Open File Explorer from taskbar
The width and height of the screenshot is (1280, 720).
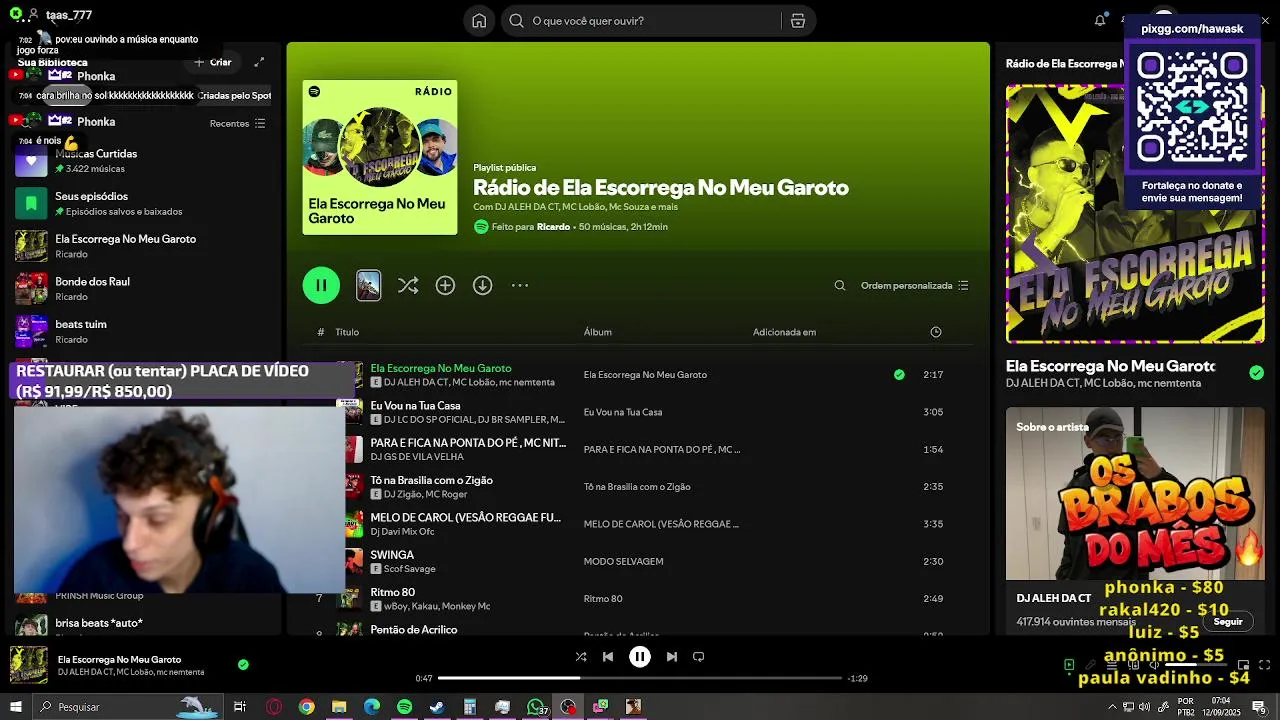(339, 707)
